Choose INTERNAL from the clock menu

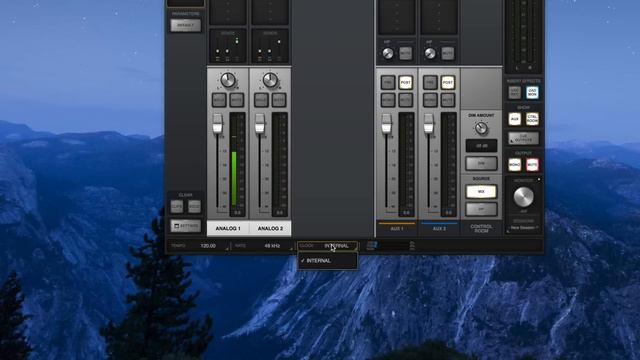click(x=328, y=260)
